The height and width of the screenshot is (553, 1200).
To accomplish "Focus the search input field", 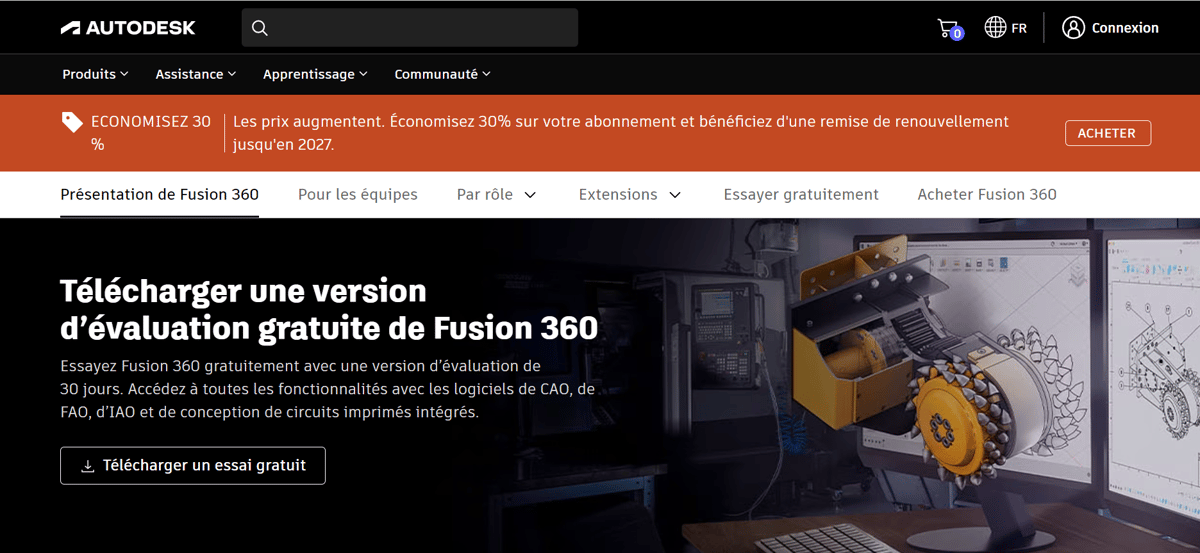I will point(410,28).
